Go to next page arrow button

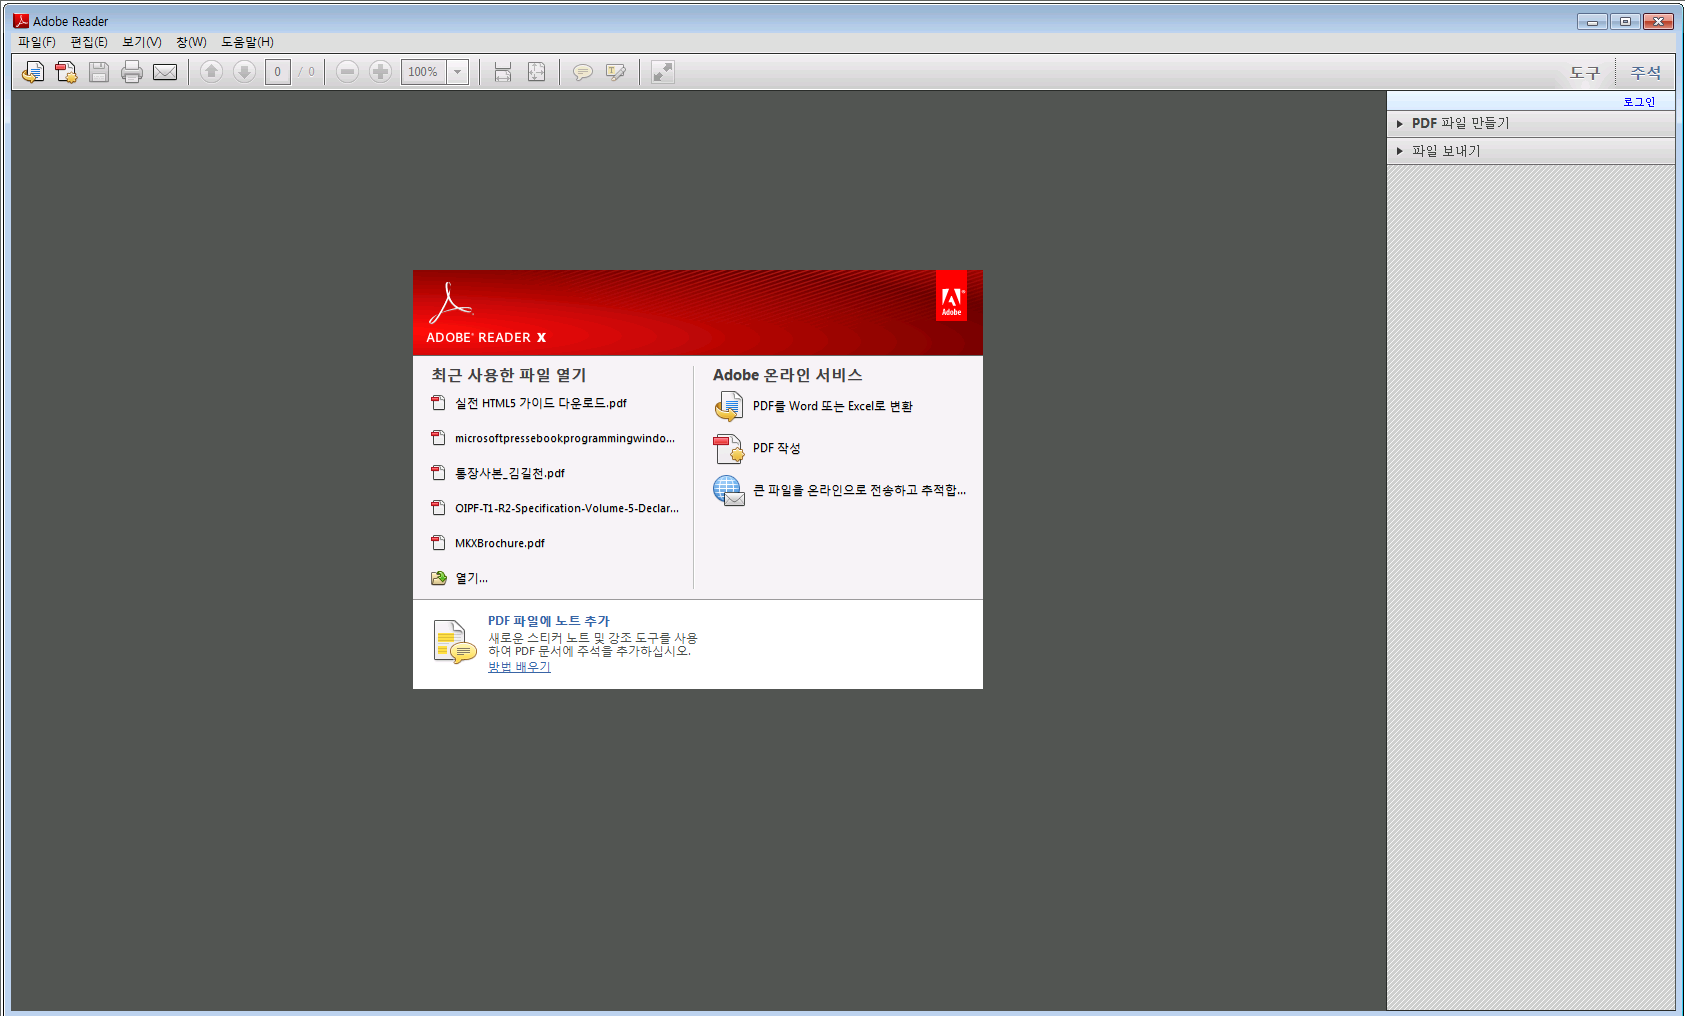[x=244, y=72]
